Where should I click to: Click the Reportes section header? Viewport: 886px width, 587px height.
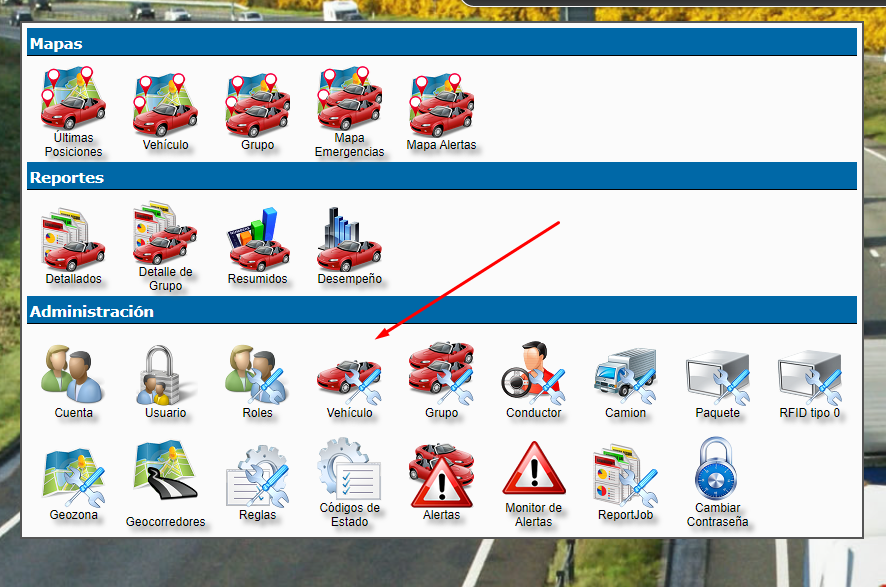(x=441, y=177)
